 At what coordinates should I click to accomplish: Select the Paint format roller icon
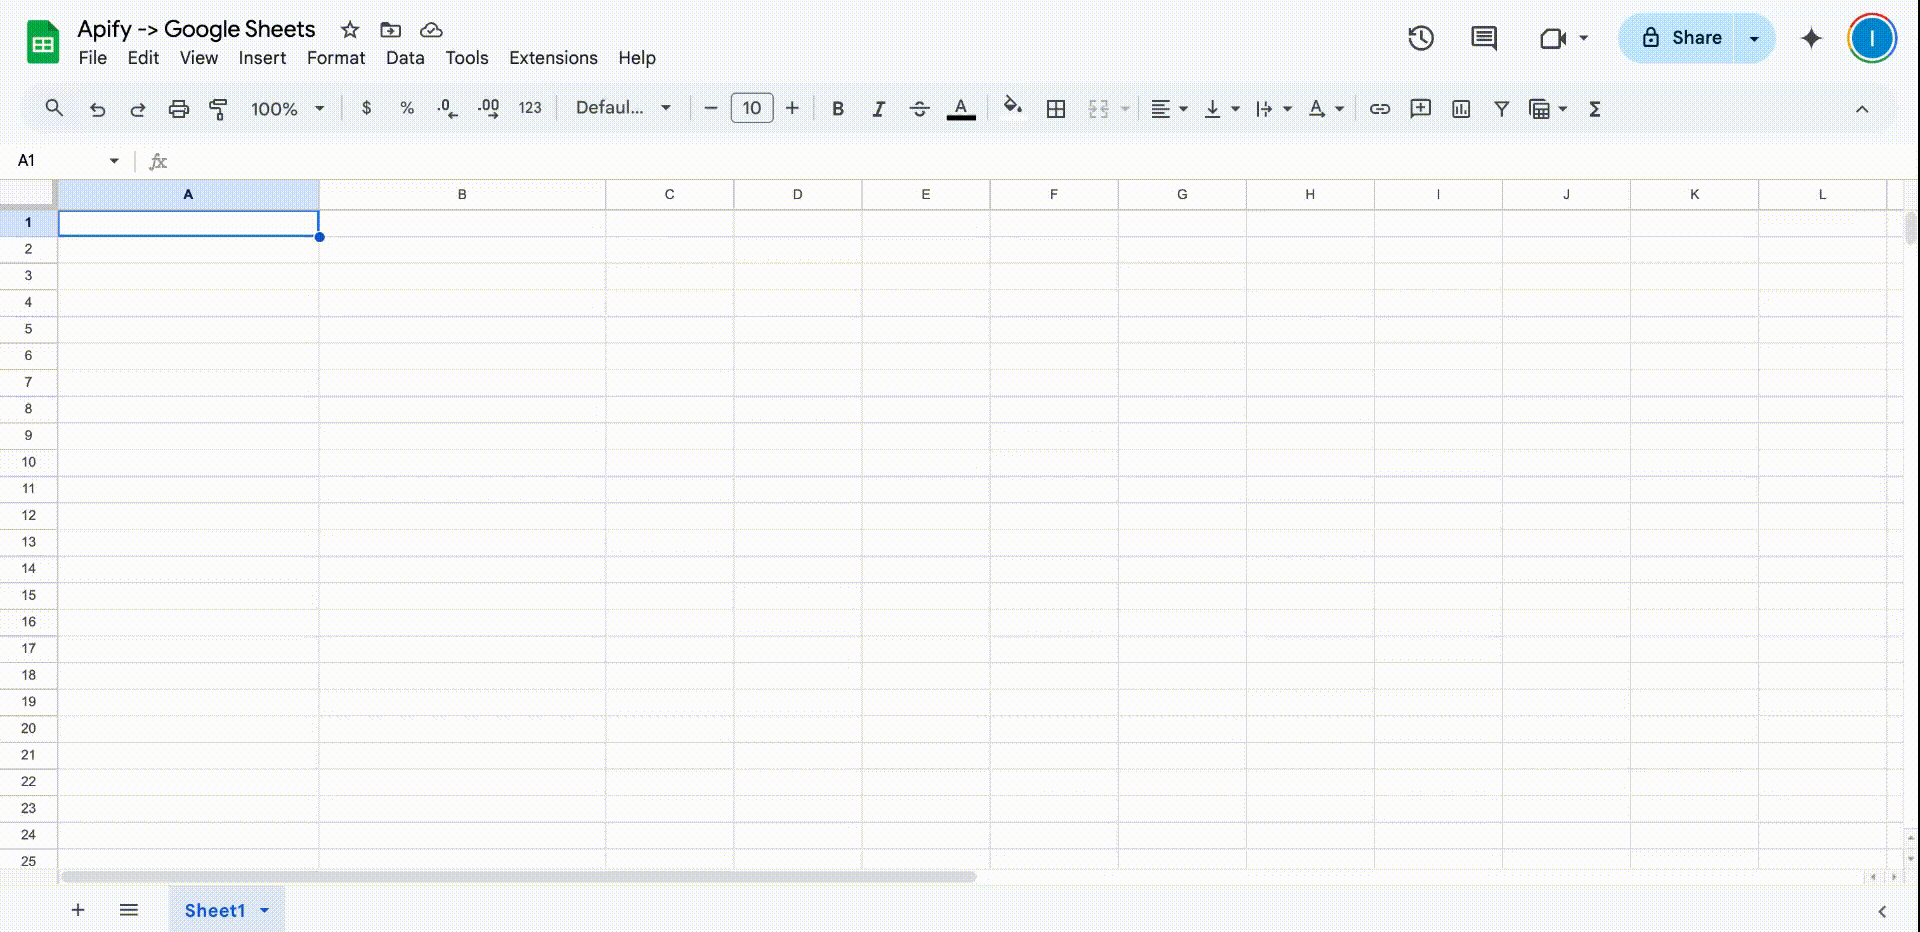pyautogui.click(x=218, y=109)
